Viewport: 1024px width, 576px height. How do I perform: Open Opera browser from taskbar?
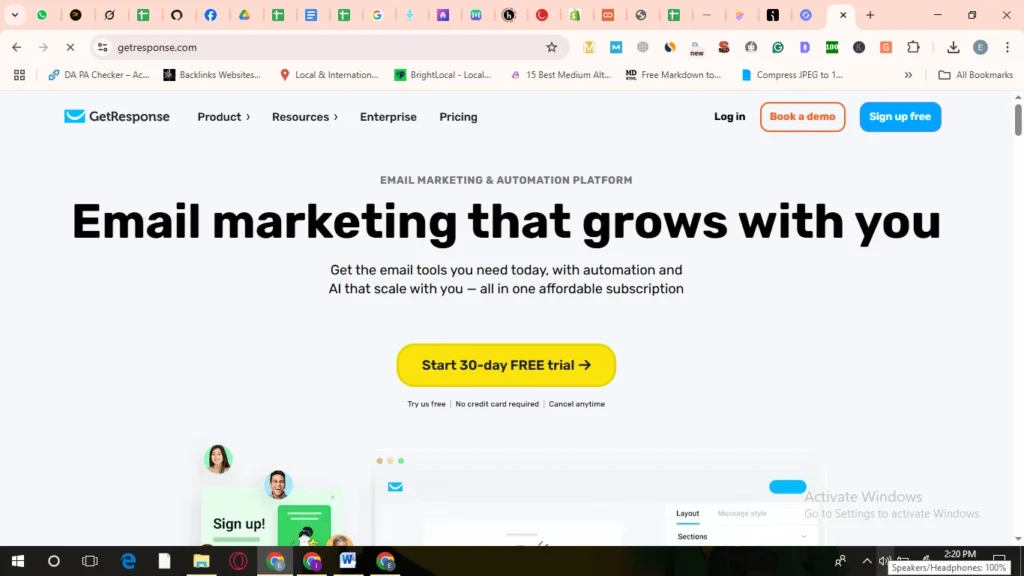tap(238, 561)
